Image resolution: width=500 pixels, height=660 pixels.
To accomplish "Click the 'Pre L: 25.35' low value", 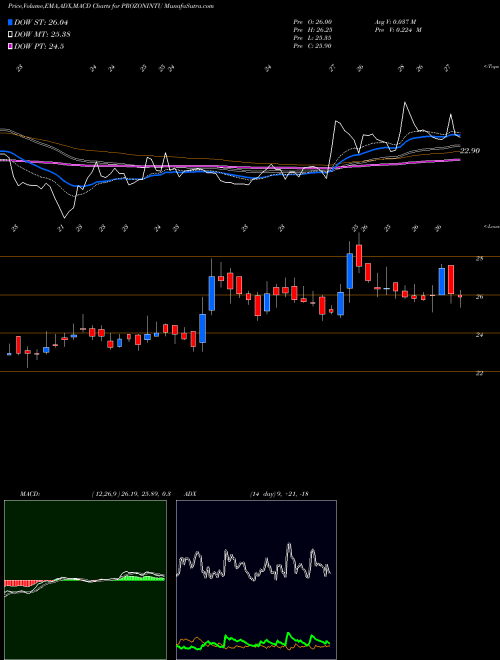I will 313,38.
